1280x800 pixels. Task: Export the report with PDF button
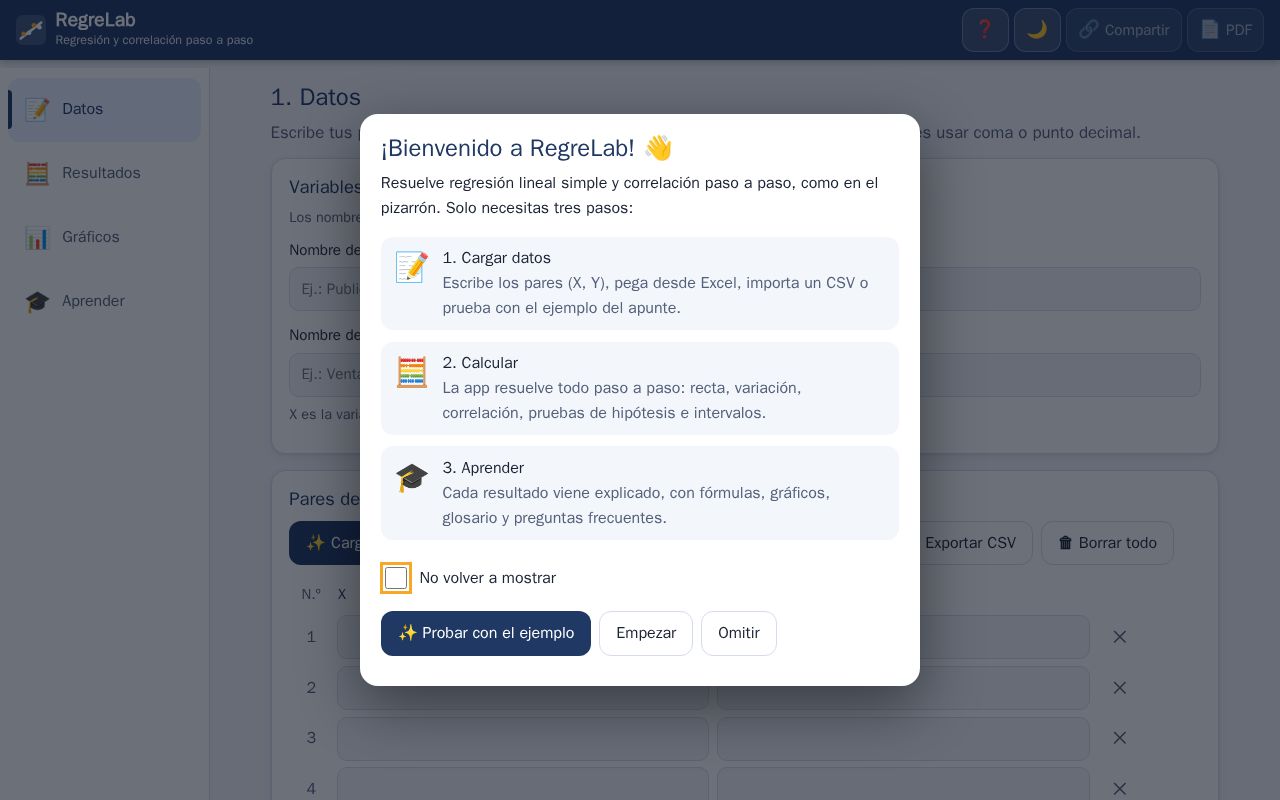coord(1225,30)
